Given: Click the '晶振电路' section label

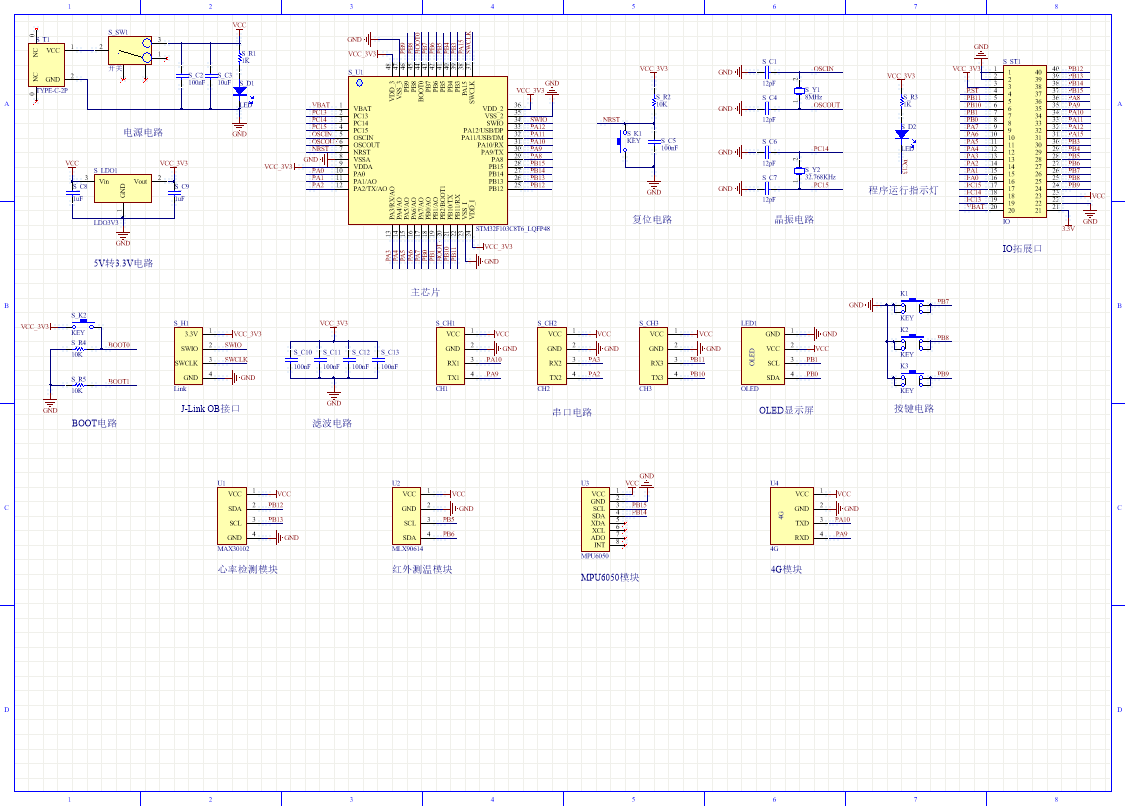Looking at the screenshot, I should pos(794,219).
